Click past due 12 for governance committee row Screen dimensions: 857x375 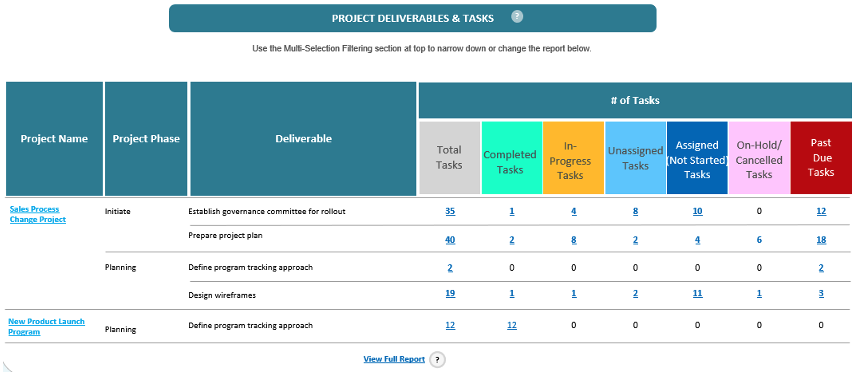[x=821, y=212]
